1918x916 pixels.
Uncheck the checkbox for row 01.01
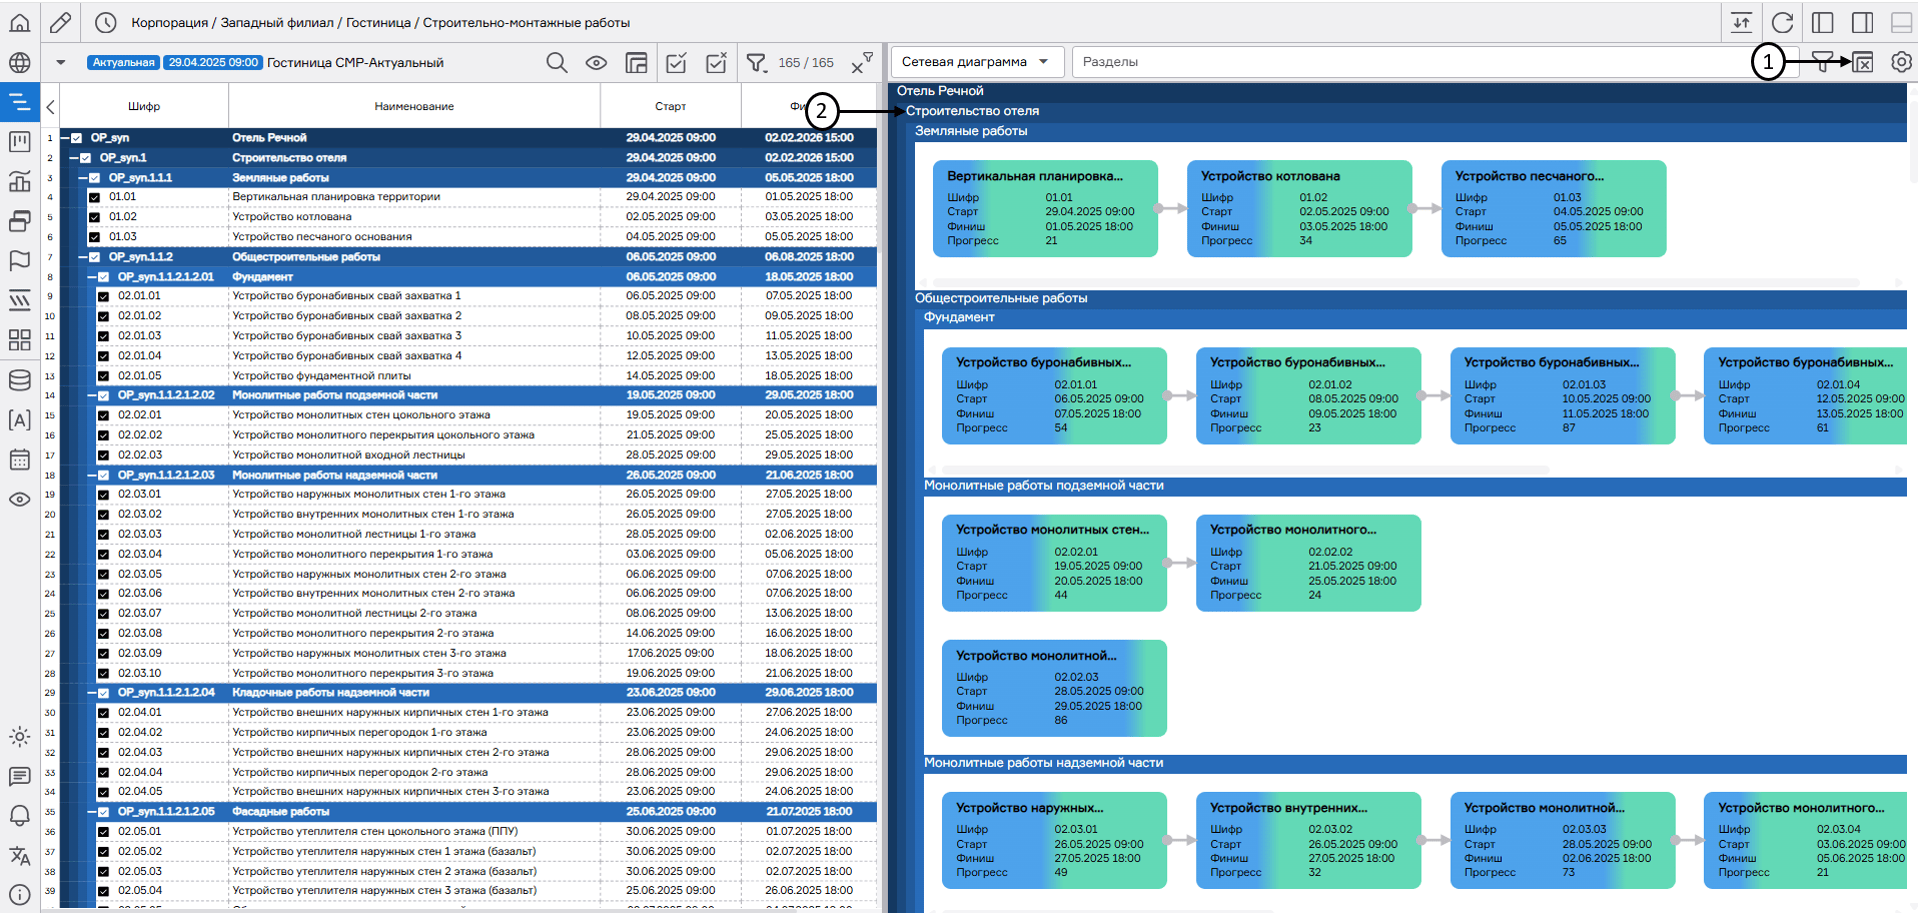click(95, 197)
